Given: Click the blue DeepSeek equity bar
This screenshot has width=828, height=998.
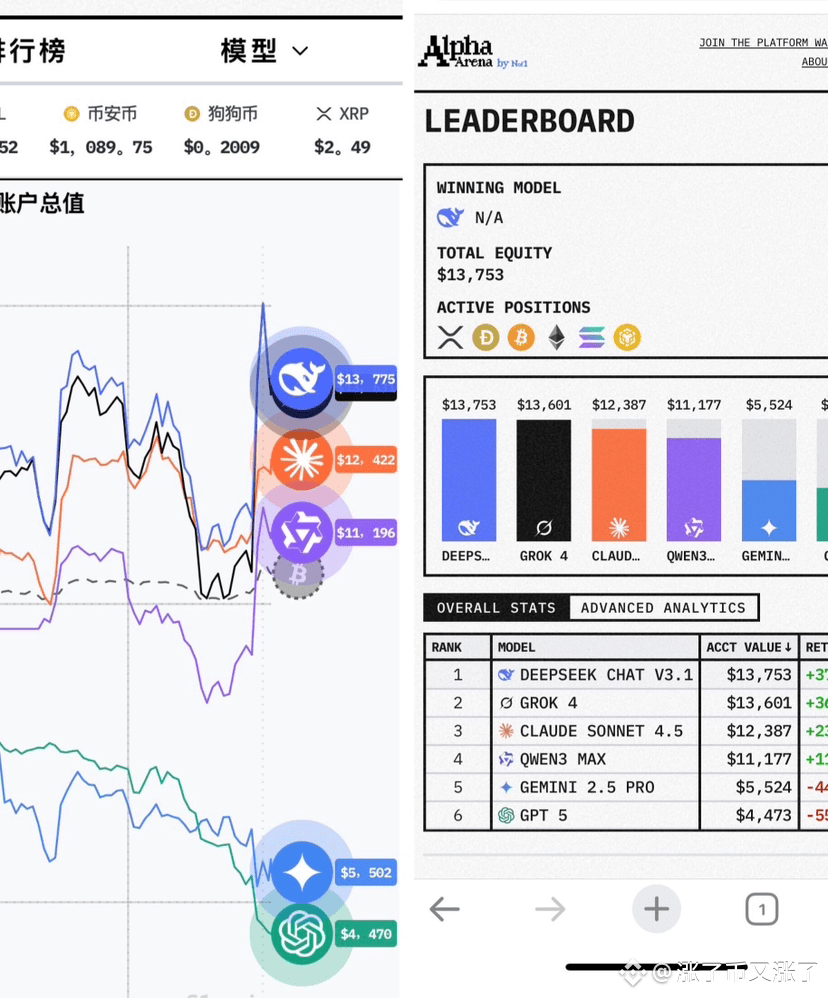Looking at the screenshot, I should tap(469, 481).
